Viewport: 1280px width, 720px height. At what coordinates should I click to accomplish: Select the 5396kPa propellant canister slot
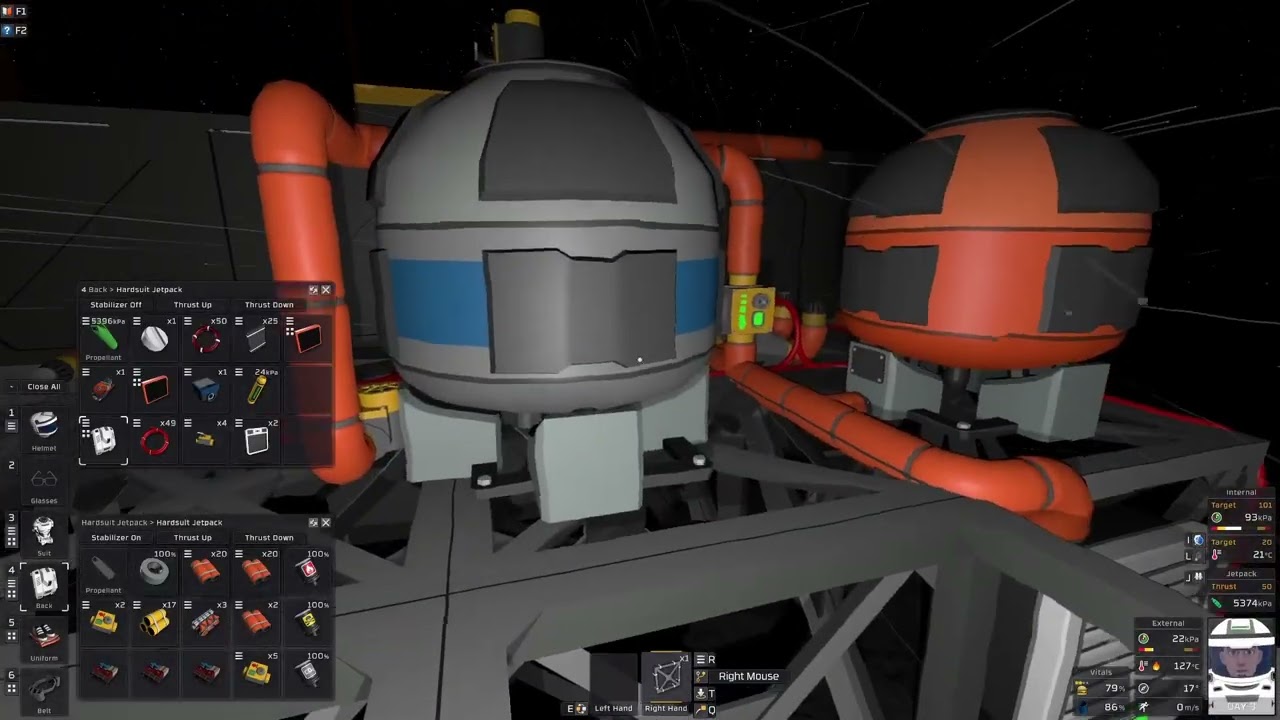104,338
